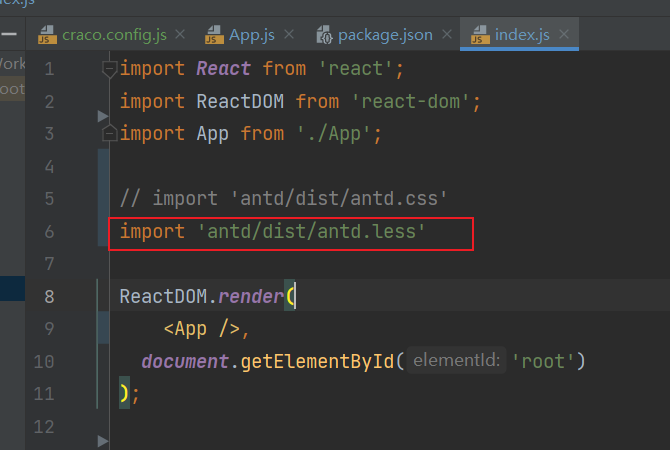Click the JS file icon on index.js tab
The height and width of the screenshot is (450, 670).
click(x=480, y=35)
